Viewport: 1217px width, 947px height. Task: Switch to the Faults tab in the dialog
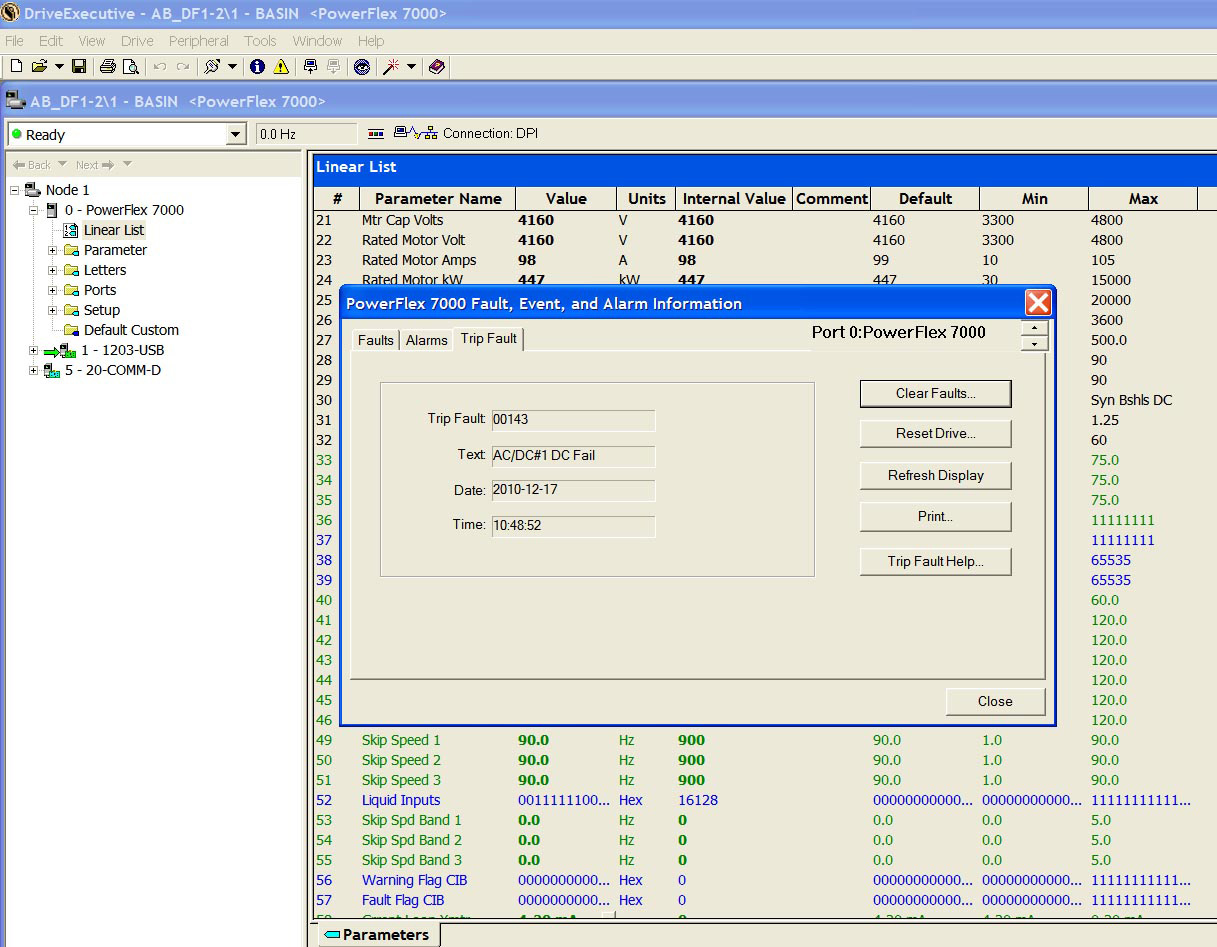click(376, 340)
